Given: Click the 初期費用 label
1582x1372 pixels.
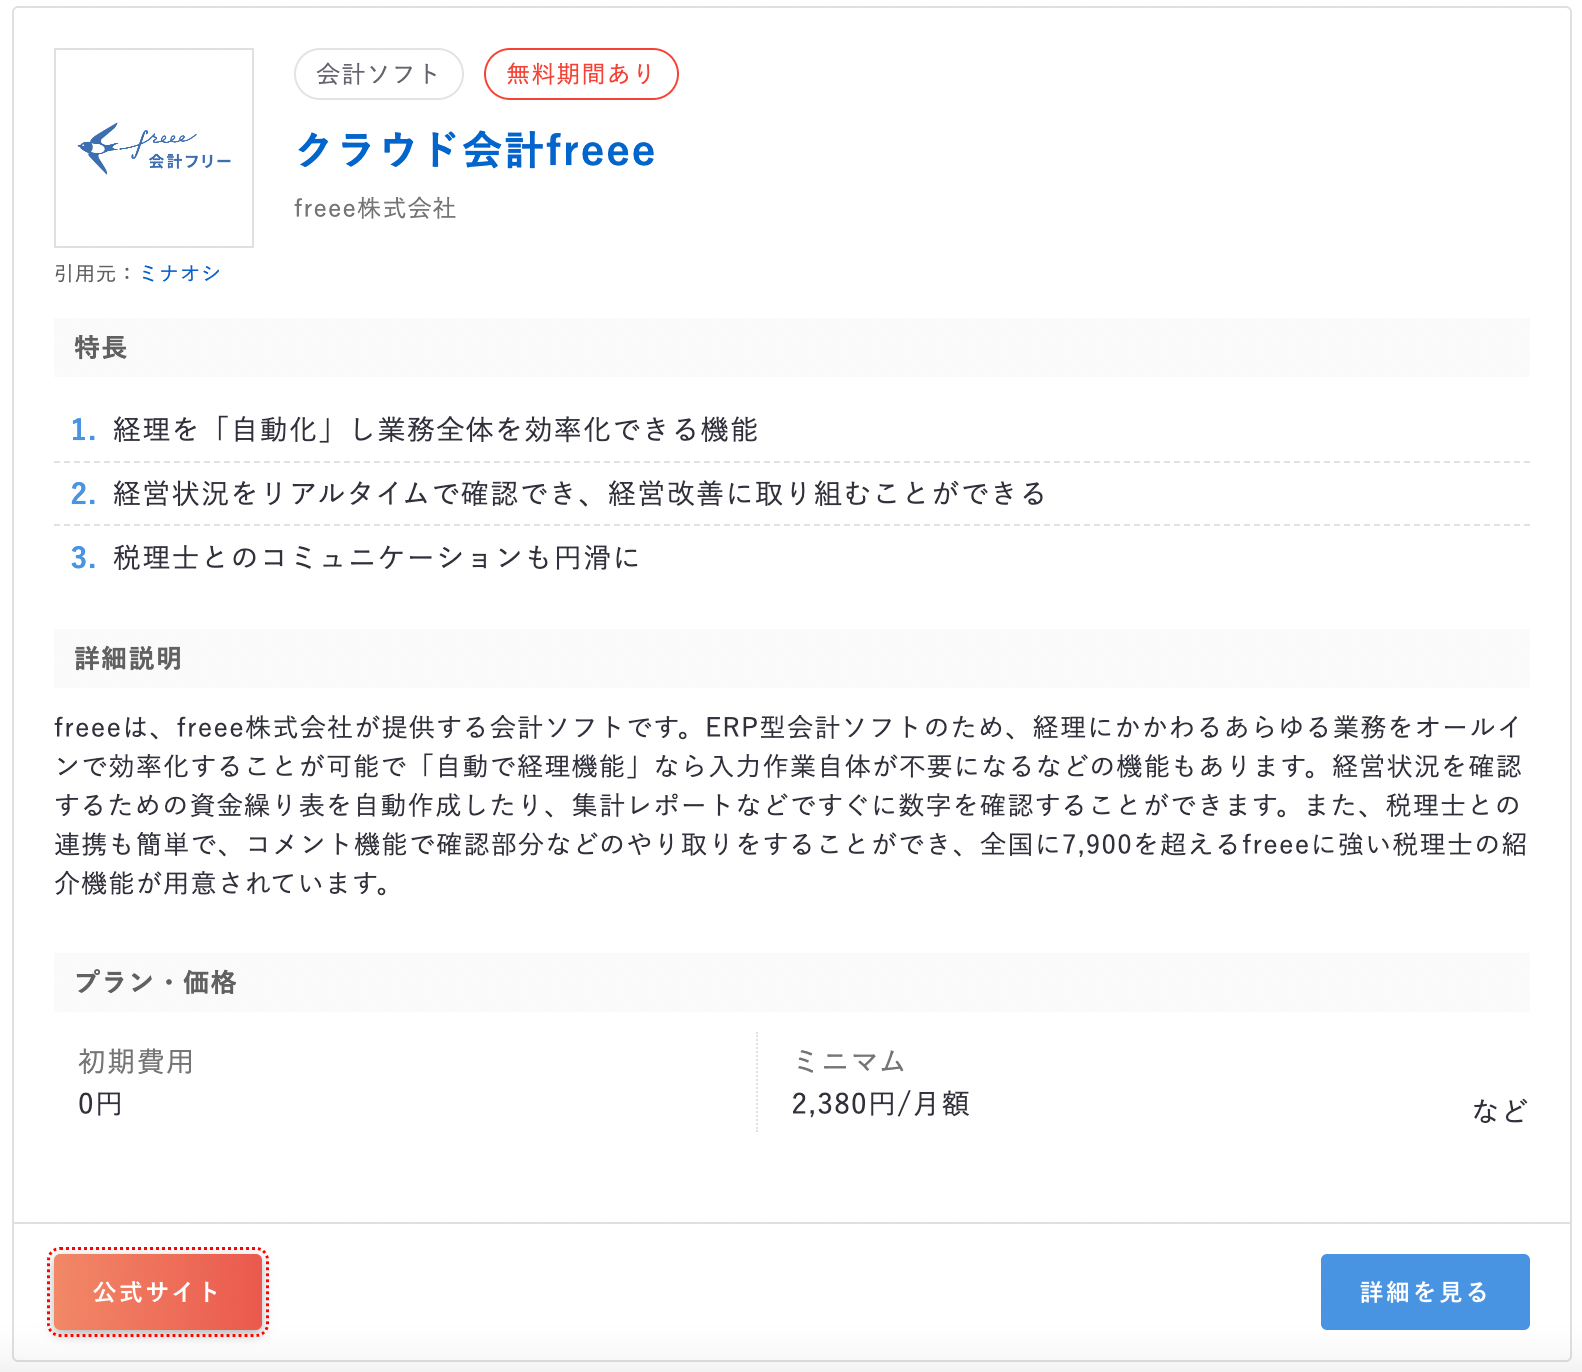Looking at the screenshot, I should pyautogui.click(x=136, y=1061).
